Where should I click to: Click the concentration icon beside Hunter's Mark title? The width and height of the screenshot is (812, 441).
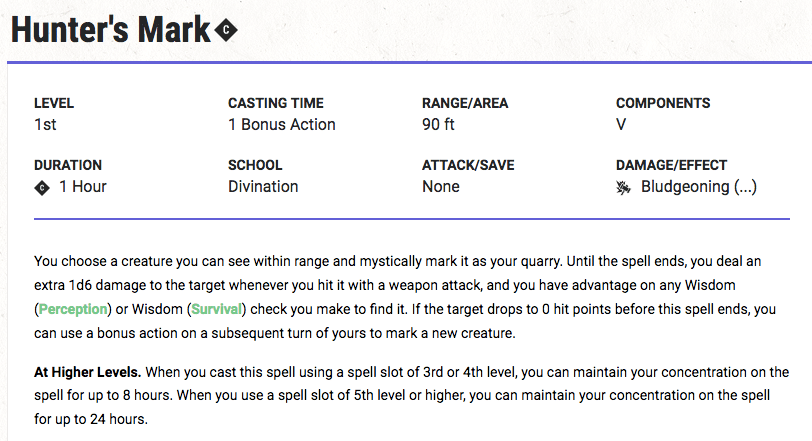(x=226, y=31)
